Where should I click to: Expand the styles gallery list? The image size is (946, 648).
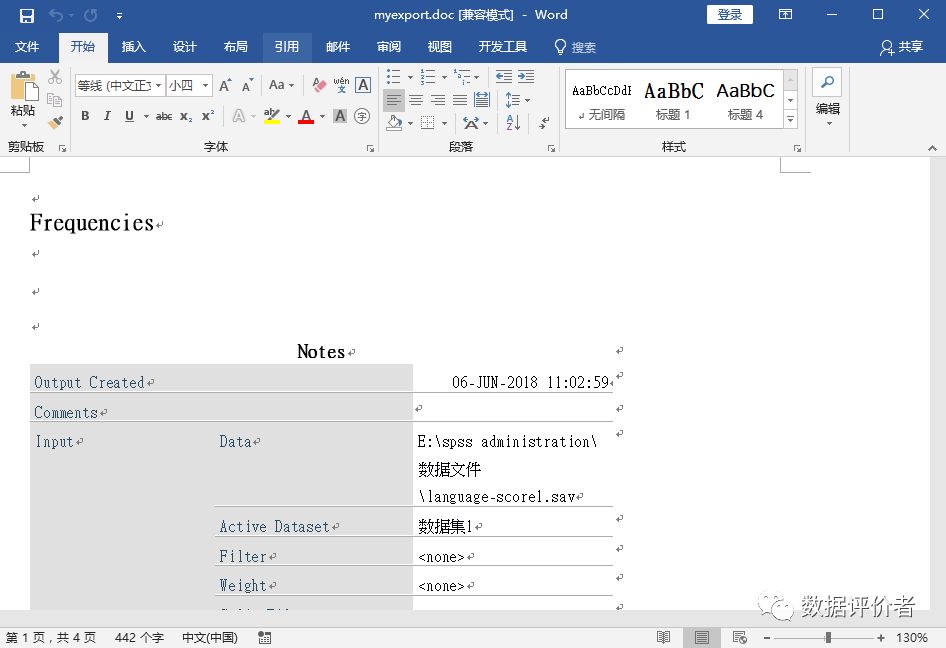(790, 120)
